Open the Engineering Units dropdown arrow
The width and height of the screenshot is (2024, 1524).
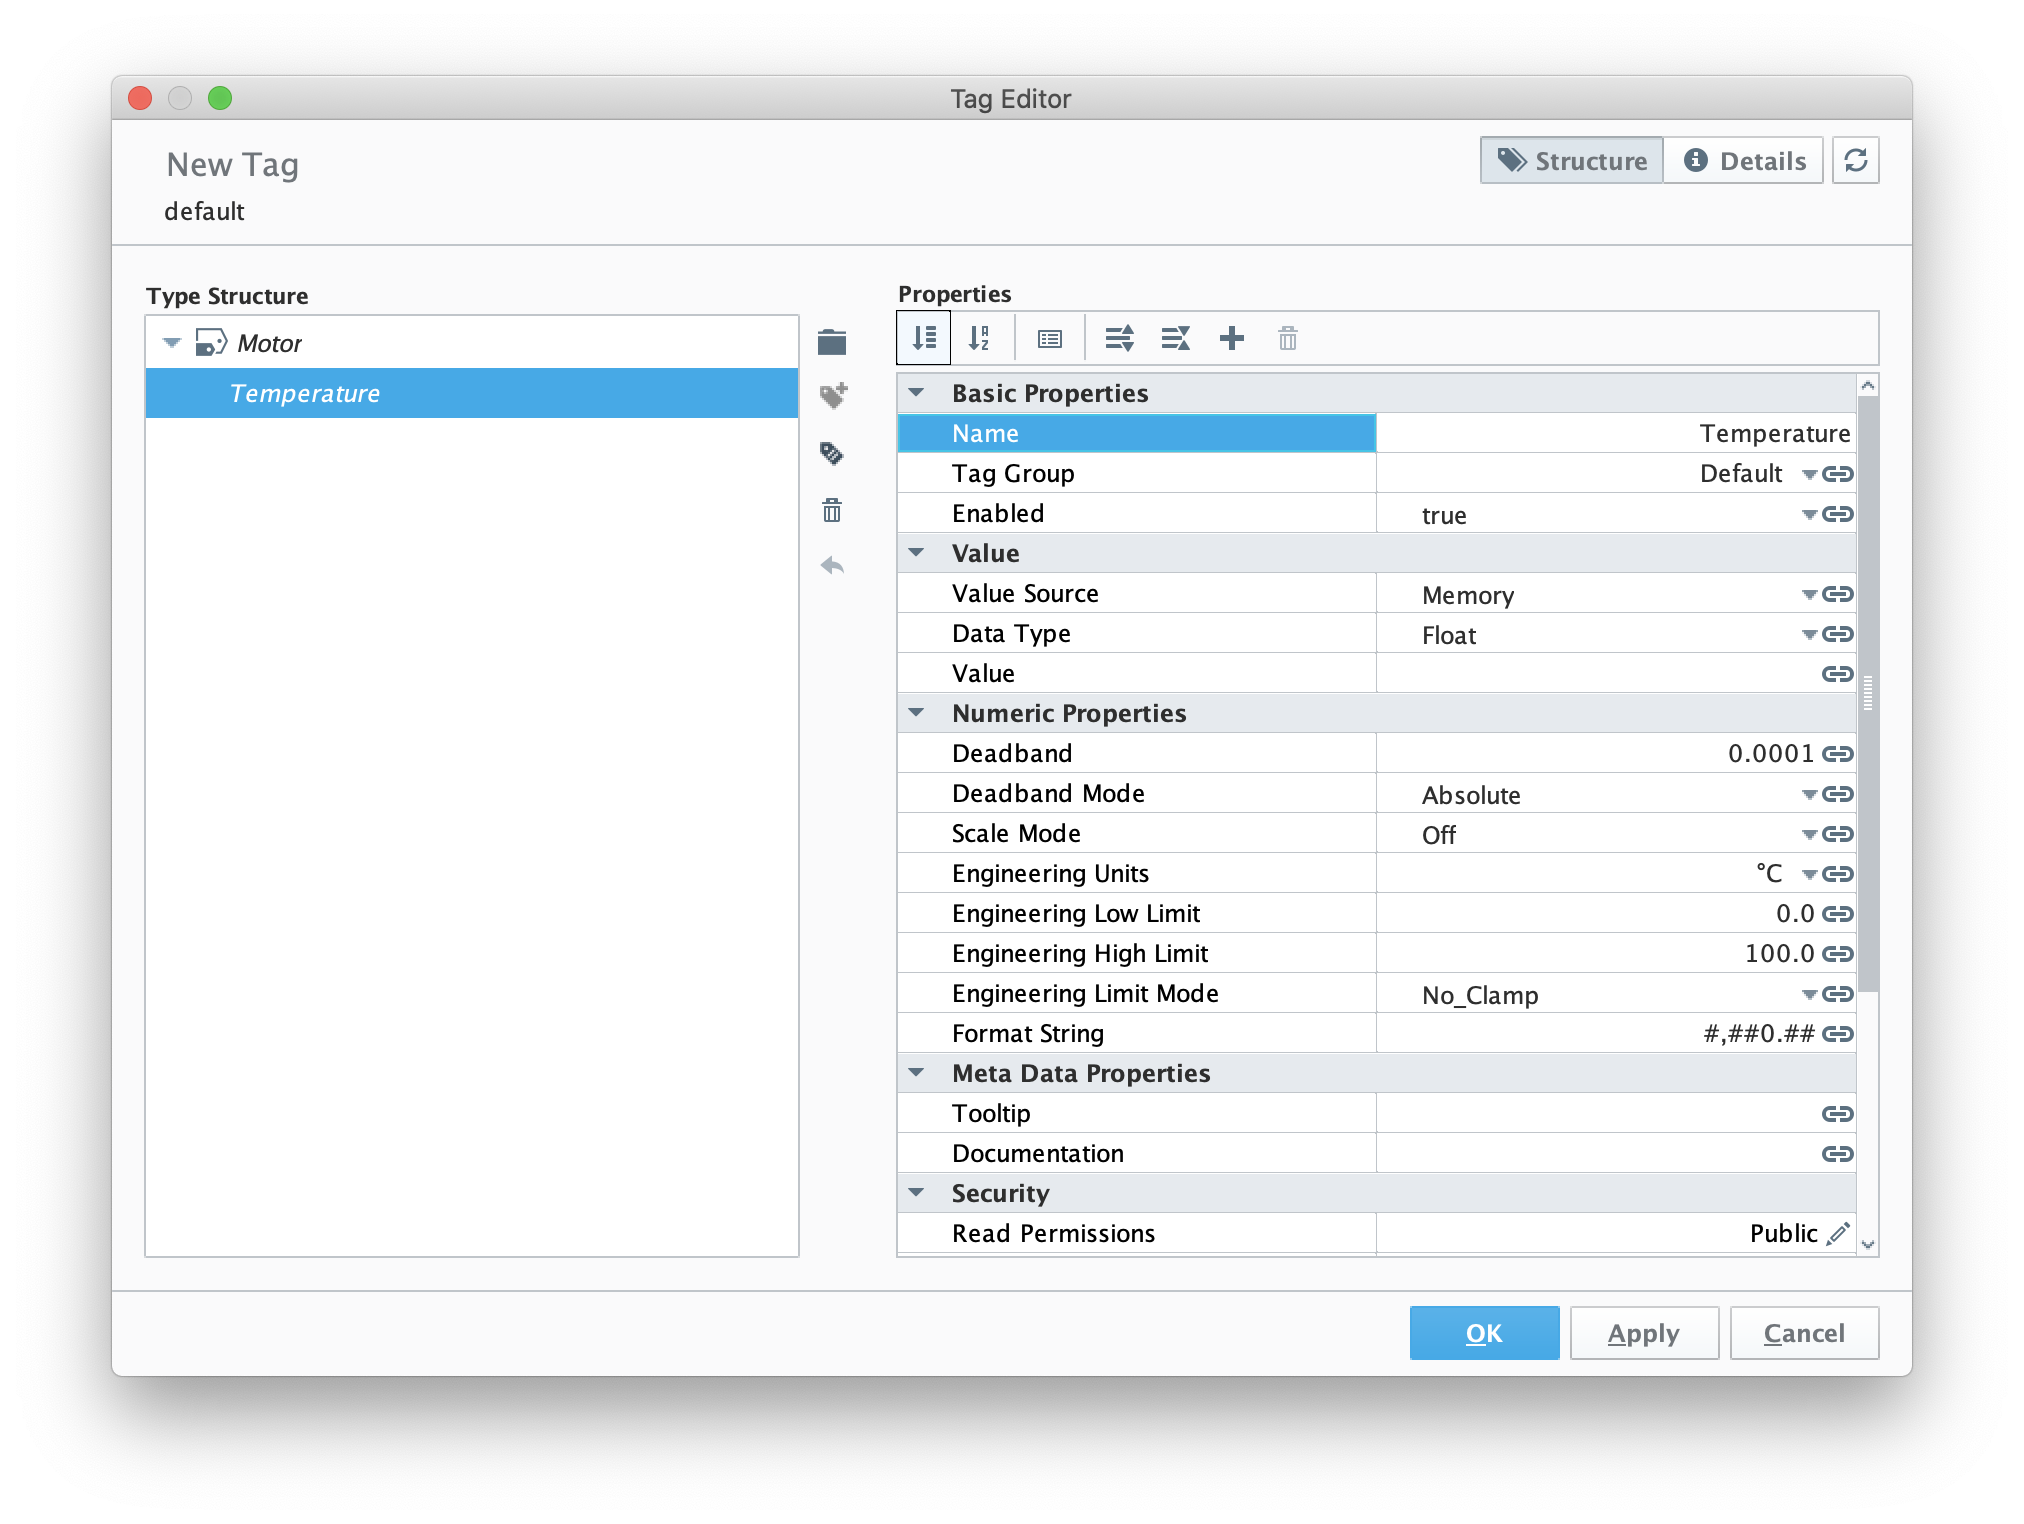pyautogui.click(x=1809, y=874)
